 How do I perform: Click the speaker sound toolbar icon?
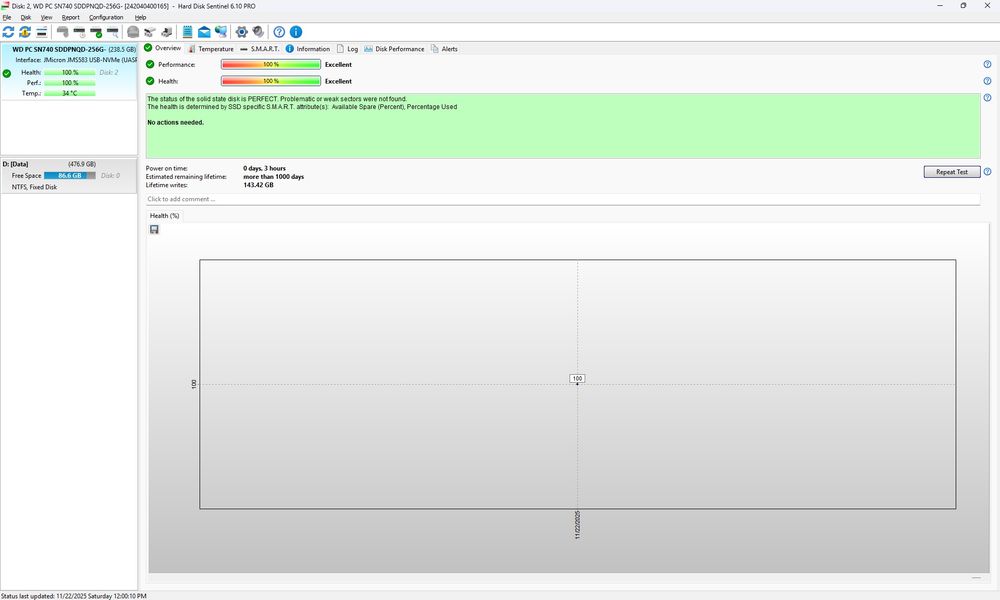tap(258, 32)
